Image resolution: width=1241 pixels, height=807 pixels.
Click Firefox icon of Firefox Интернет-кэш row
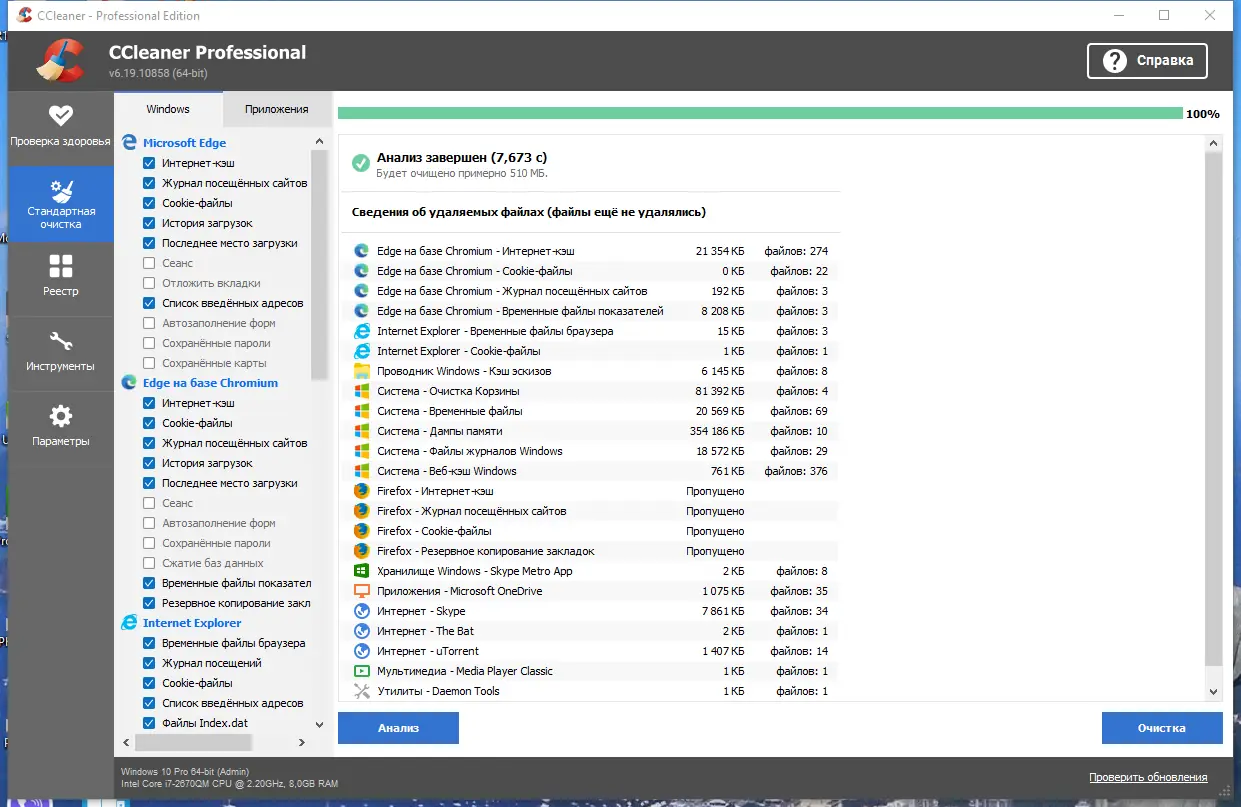point(361,491)
